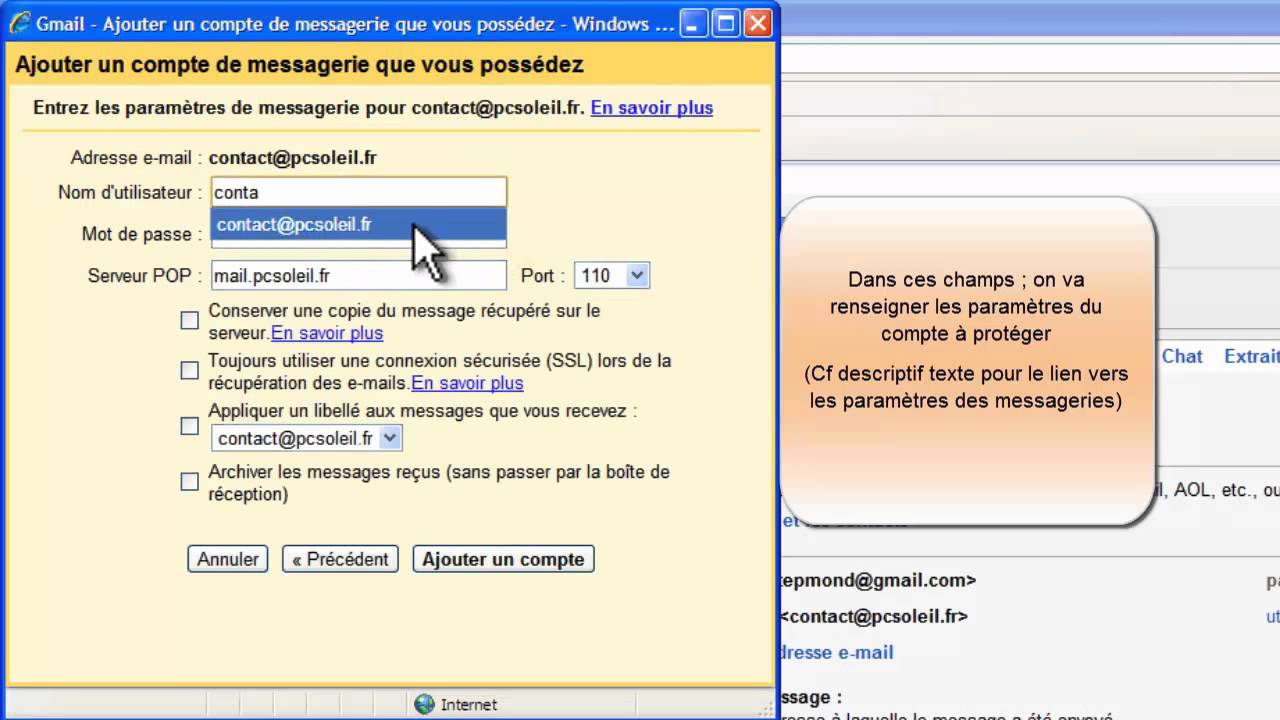Image resolution: width=1280 pixels, height=720 pixels.
Task: Click the <contact@pcsoleil.fr> text in background window
Action: [873, 616]
